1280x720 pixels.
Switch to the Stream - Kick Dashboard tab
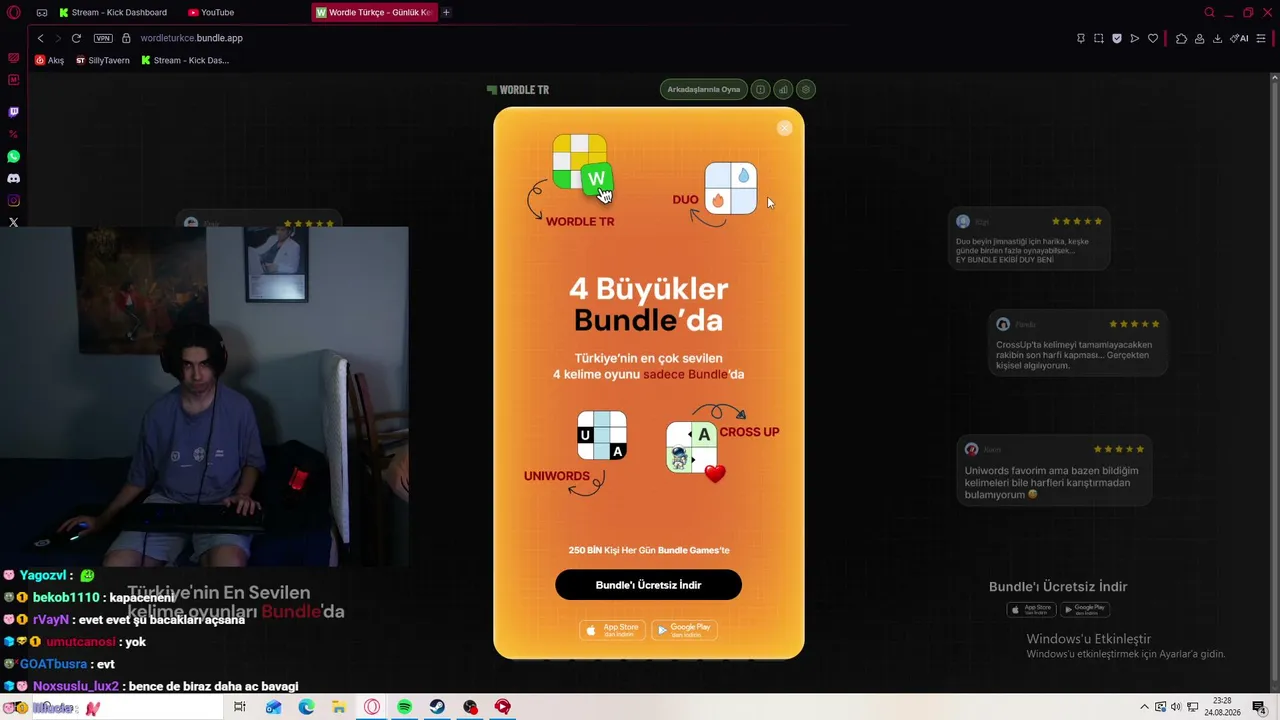pos(113,12)
